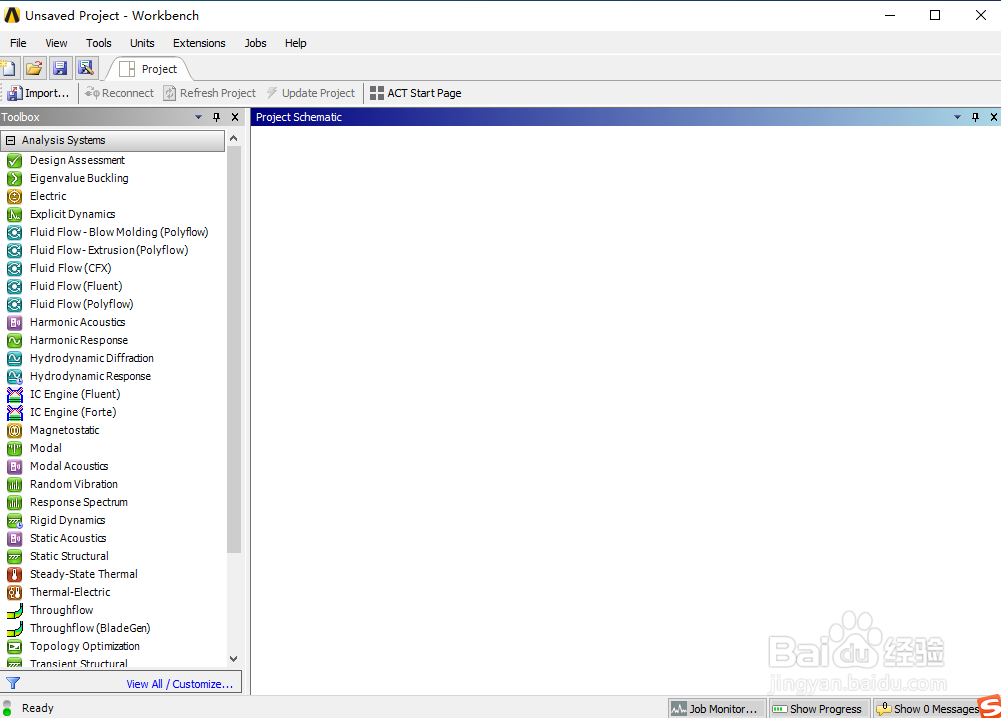Select Fluid Flow - Extrusion (Polyflow)
This screenshot has width=1001, height=718.
coord(109,250)
